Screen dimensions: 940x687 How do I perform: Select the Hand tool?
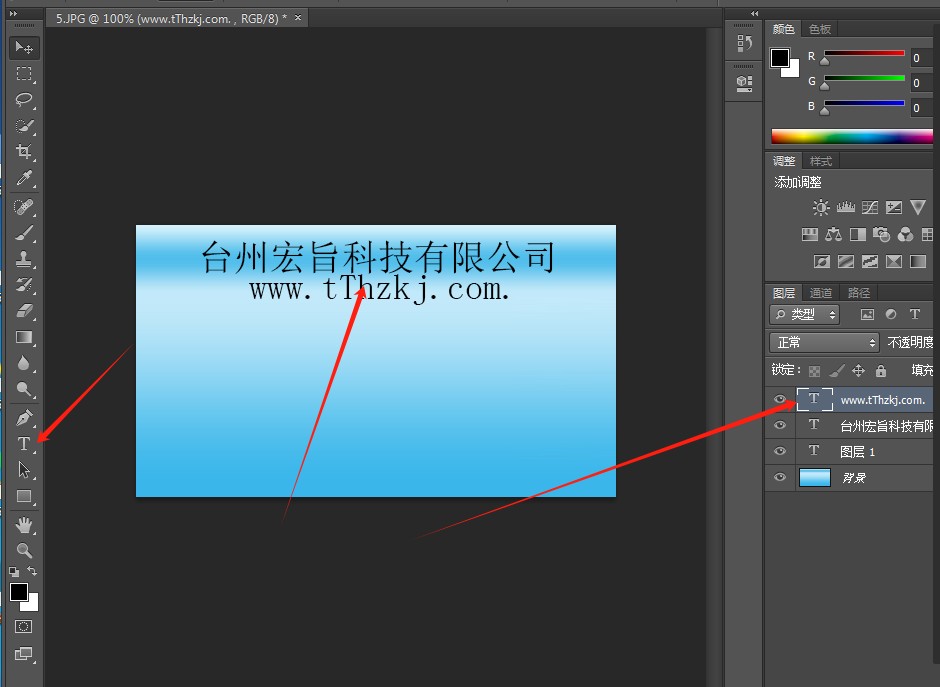coord(24,525)
